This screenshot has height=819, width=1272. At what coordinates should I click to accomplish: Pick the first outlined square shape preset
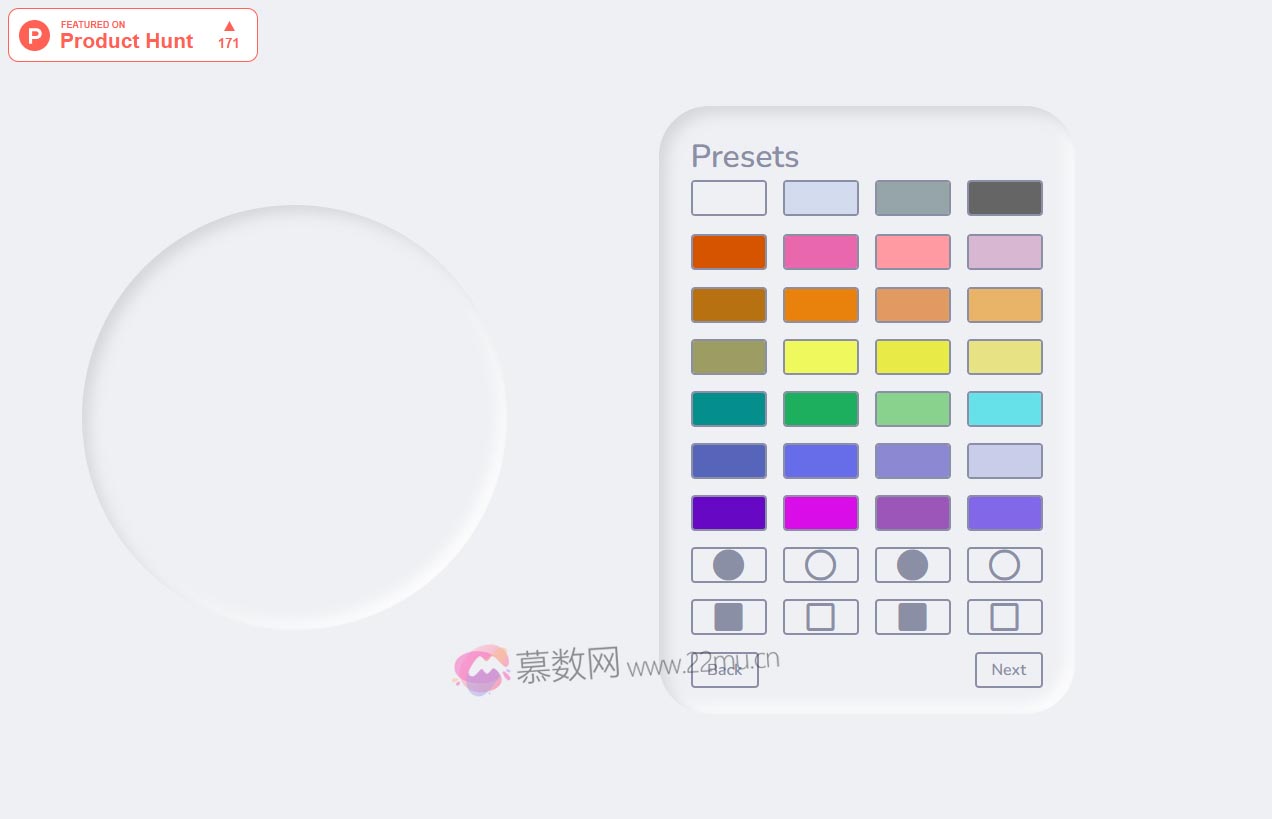820,617
